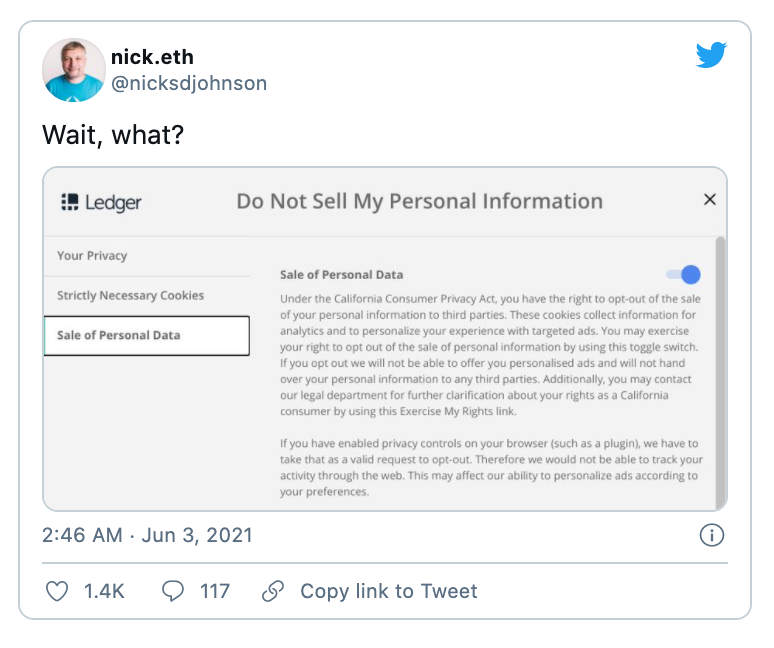Click the nick.eth display name
Image resolution: width=774 pixels, height=648 pixels.
tap(153, 58)
